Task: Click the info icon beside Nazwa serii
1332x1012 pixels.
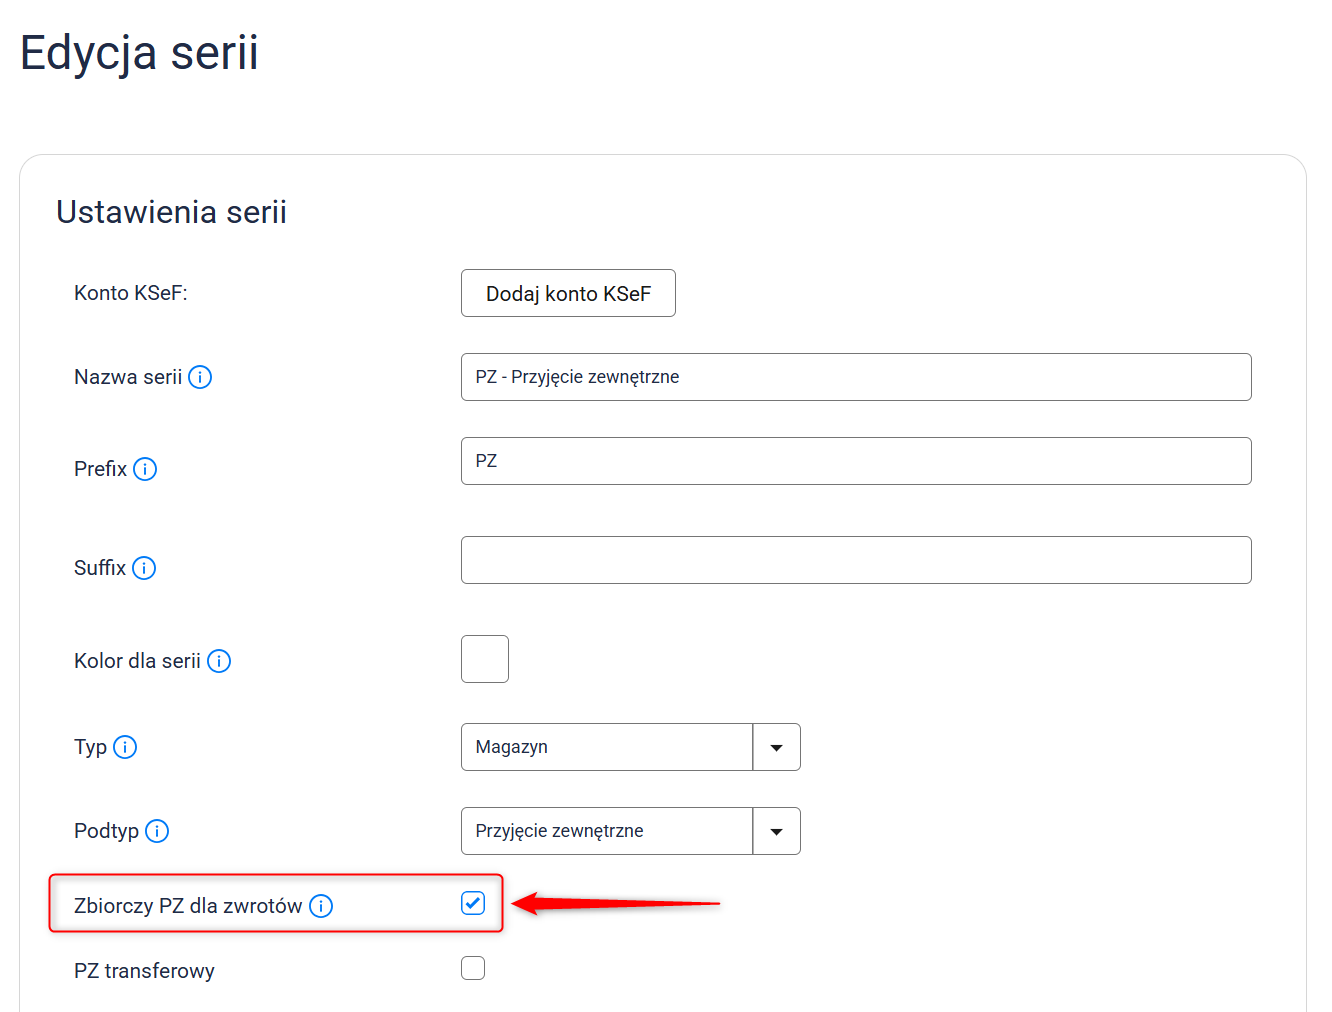Action: (x=200, y=377)
